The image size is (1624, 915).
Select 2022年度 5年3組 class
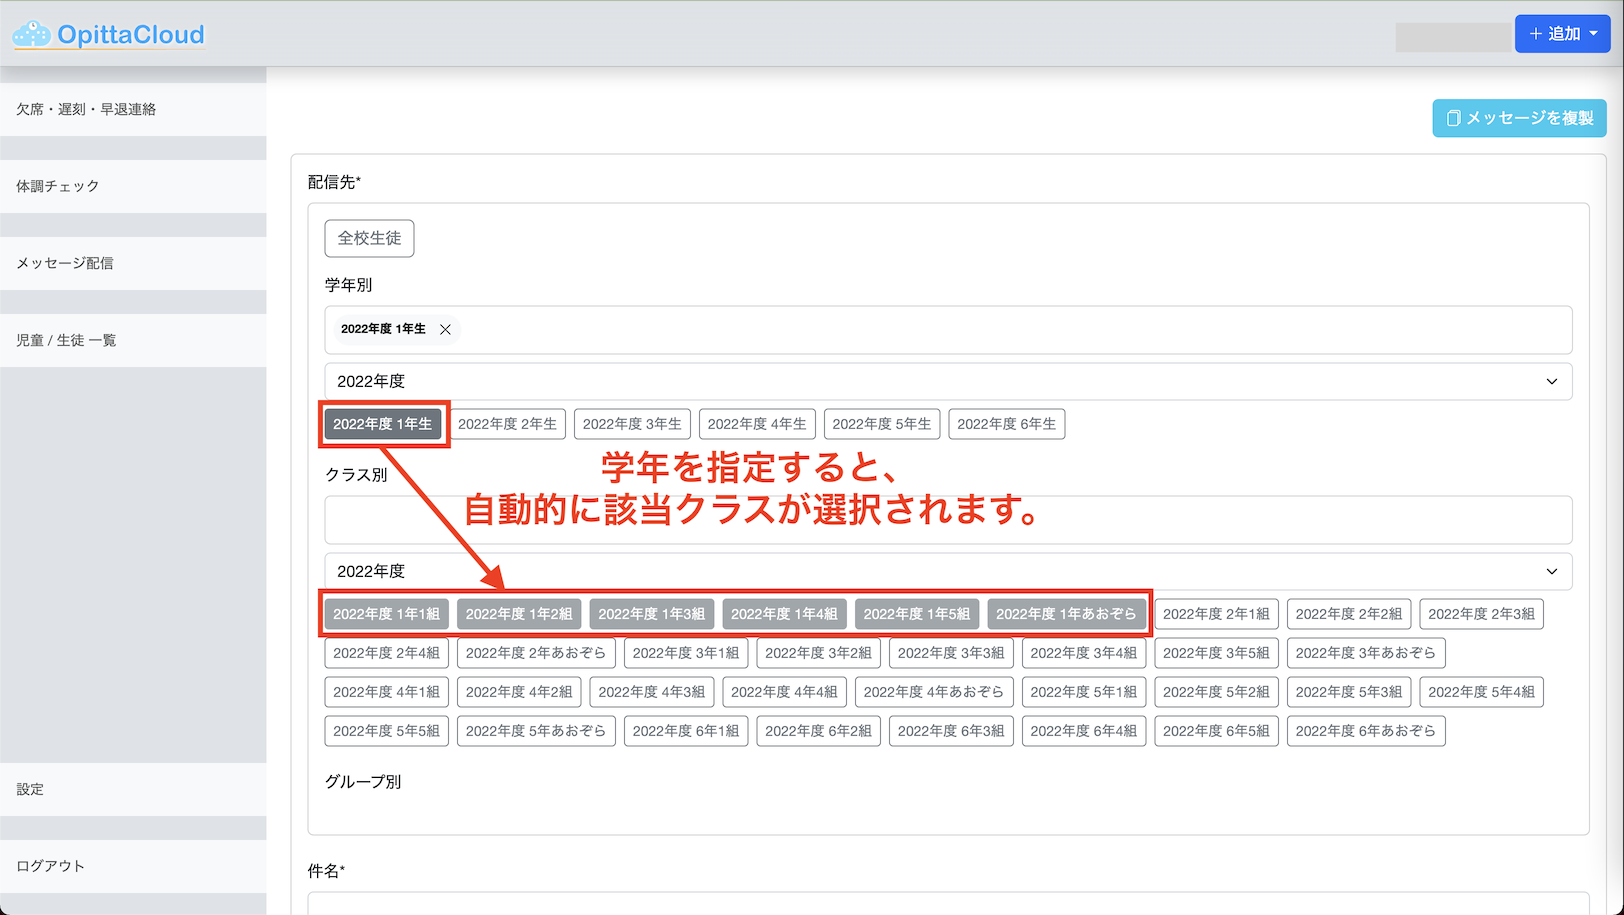click(x=1349, y=692)
